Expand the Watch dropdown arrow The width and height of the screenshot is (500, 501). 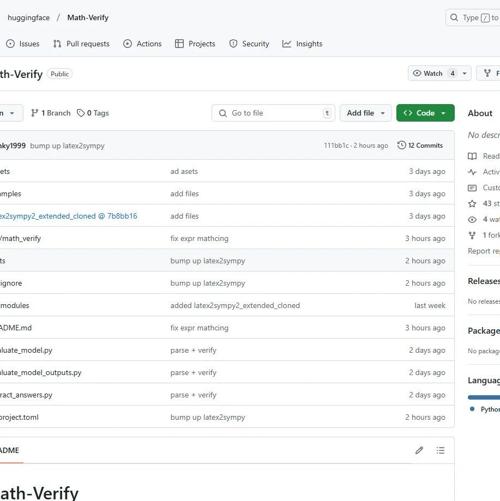click(x=465, y=73)
